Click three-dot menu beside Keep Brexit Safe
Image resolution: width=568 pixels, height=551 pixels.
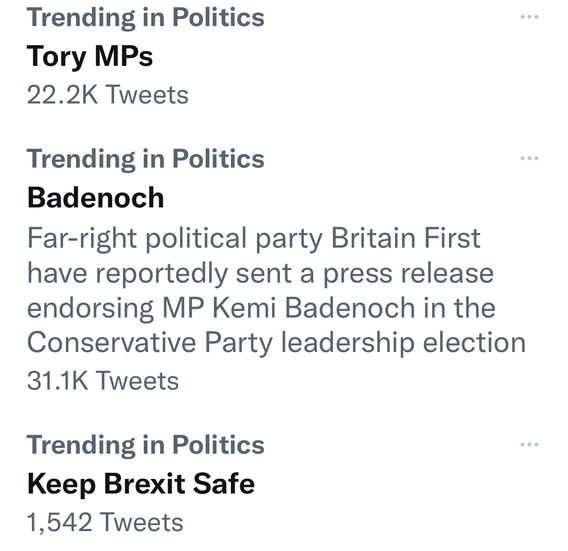[x=529, y=444]
